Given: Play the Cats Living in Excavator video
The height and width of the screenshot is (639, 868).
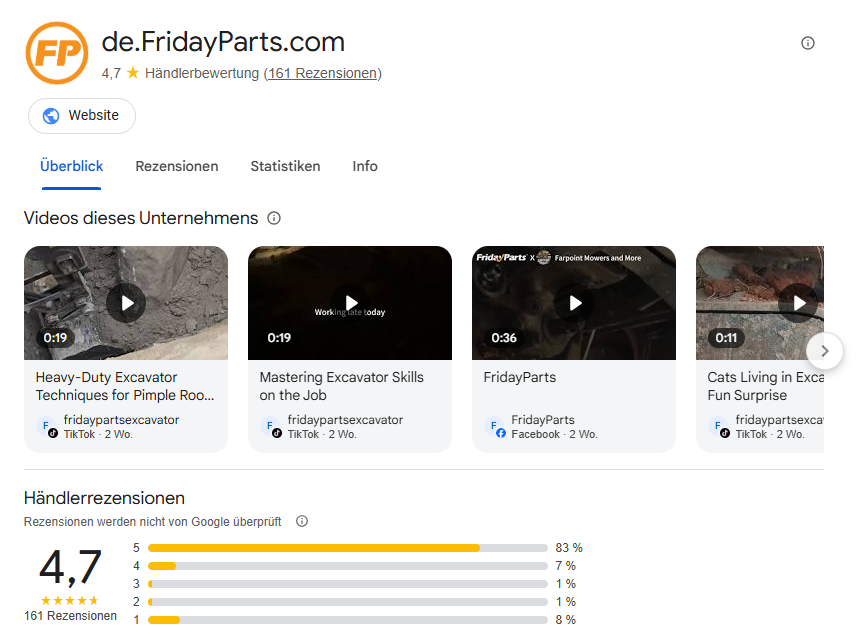Looking at the screenshot, I should pyautogui.click(x=797, y=302).
